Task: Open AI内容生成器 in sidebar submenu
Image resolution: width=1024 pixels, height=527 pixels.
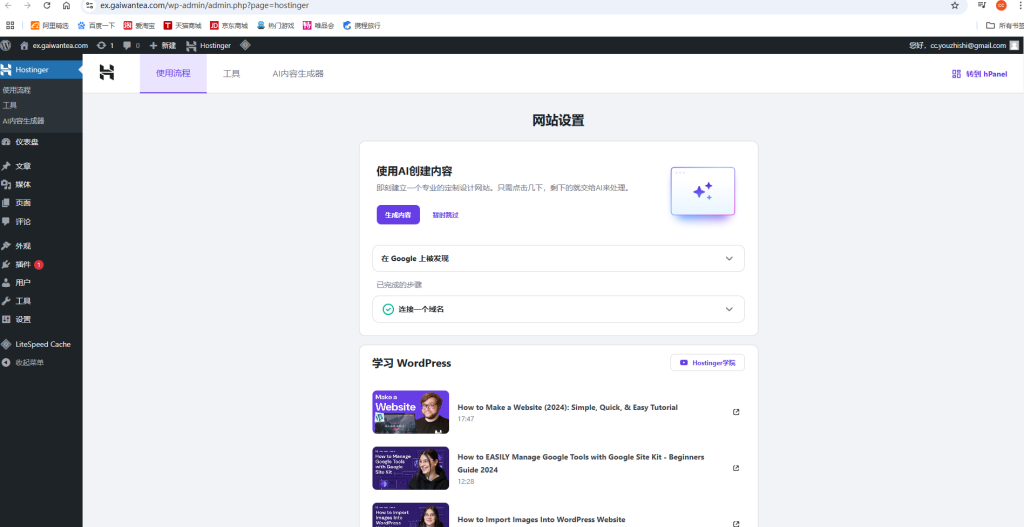Action: click(24, 121)
